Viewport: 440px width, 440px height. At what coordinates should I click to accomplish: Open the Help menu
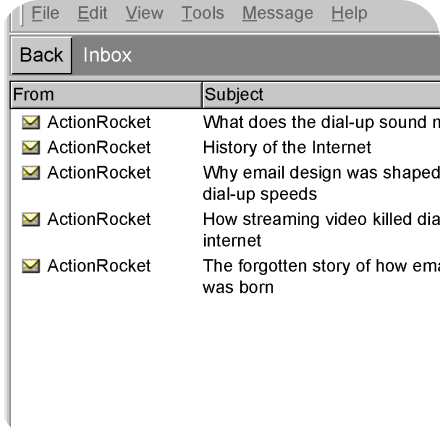[x=349, y=14]
